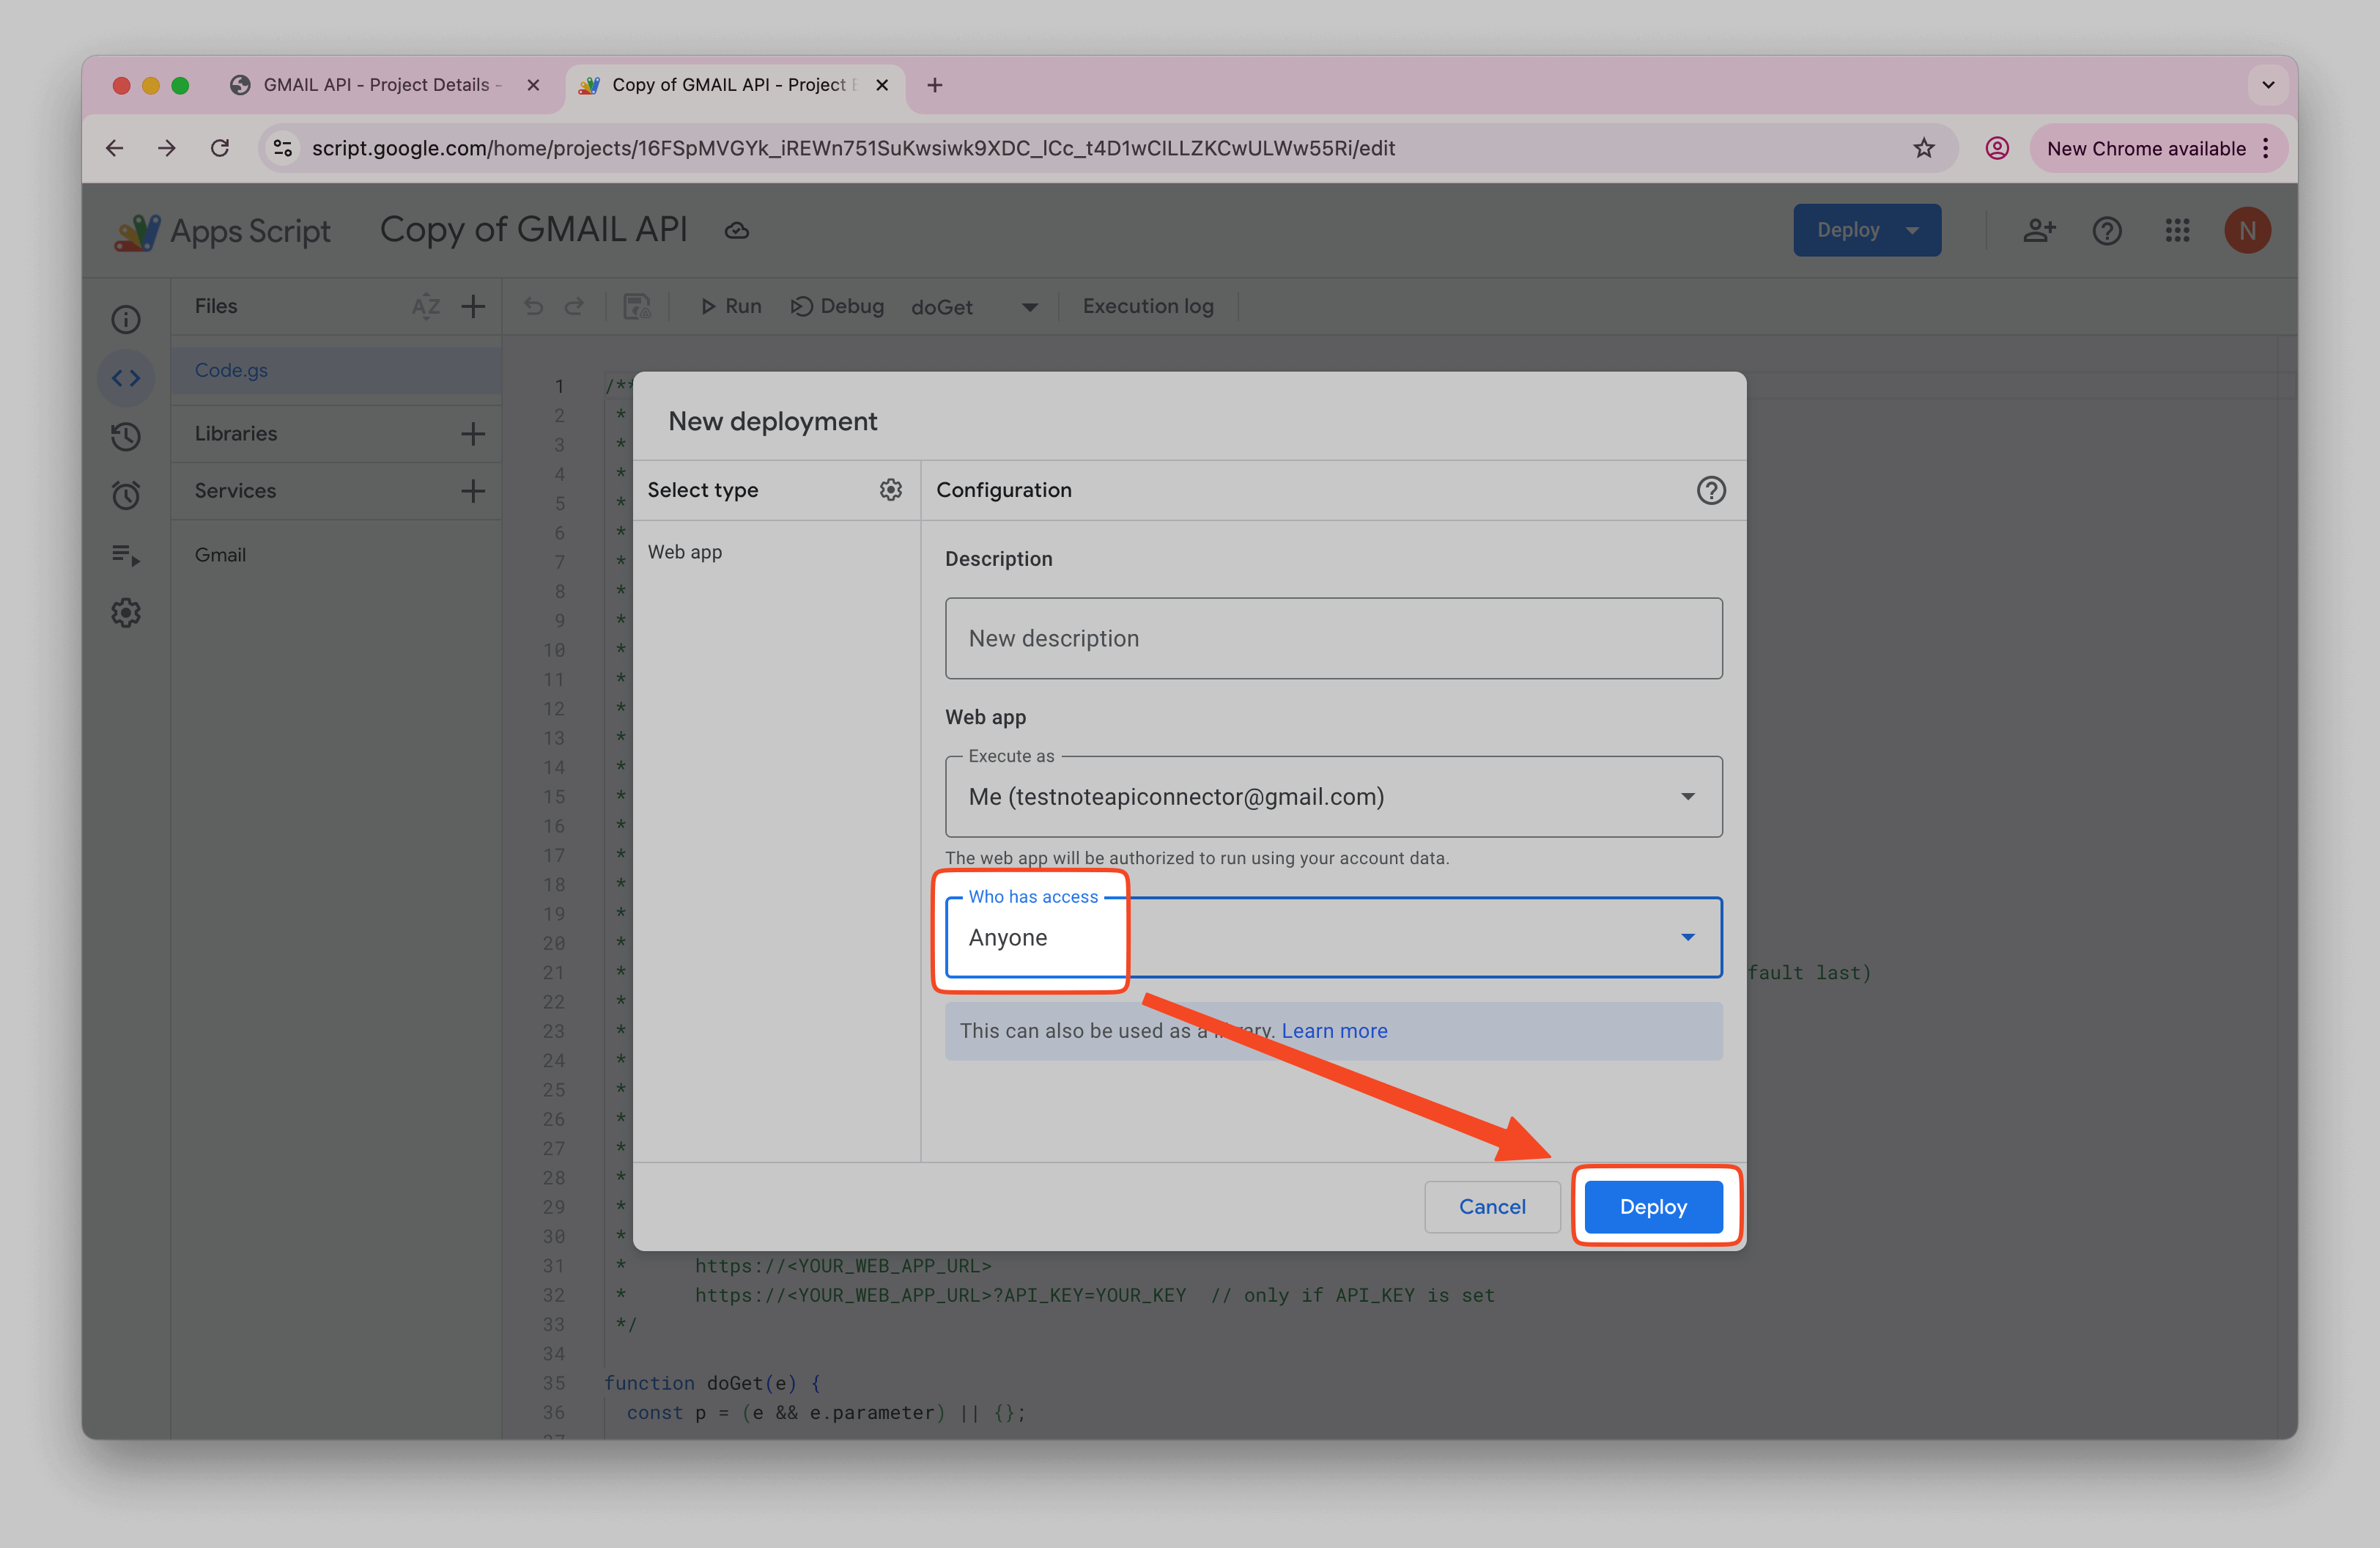Click the Configuration help icon

point(1711,490)
